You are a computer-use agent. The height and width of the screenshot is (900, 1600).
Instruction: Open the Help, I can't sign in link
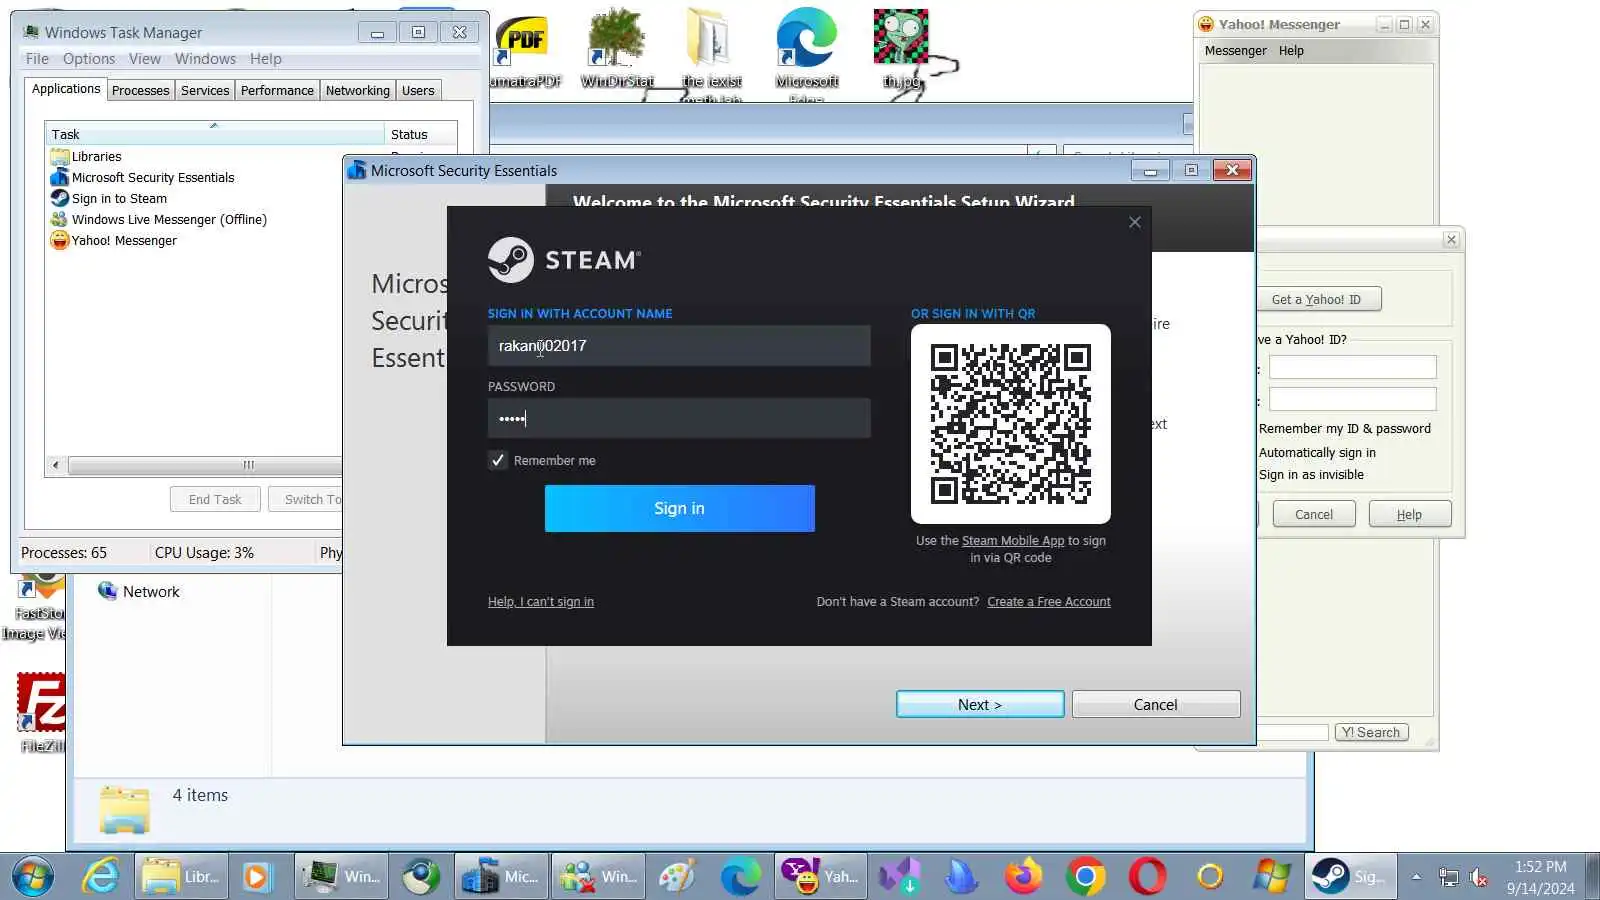(541, 602)
